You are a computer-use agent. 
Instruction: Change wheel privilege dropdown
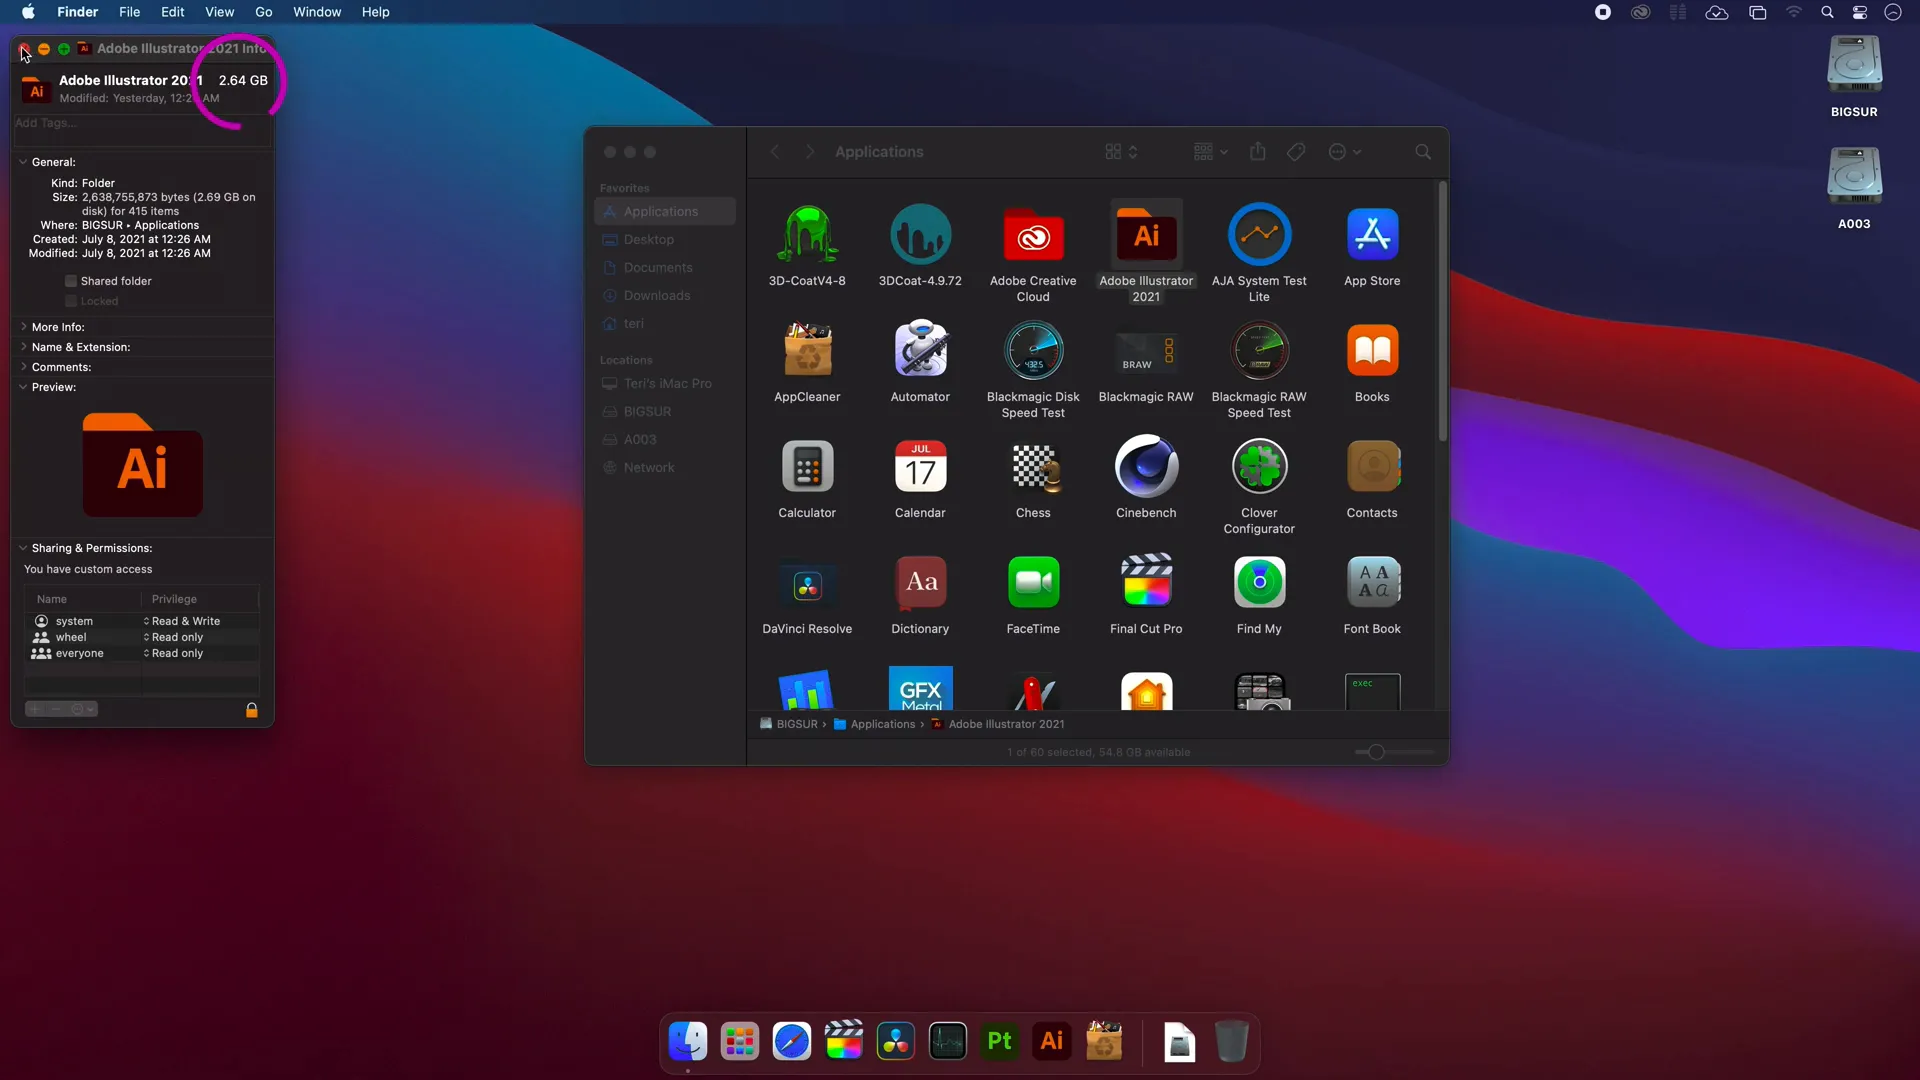174,637
